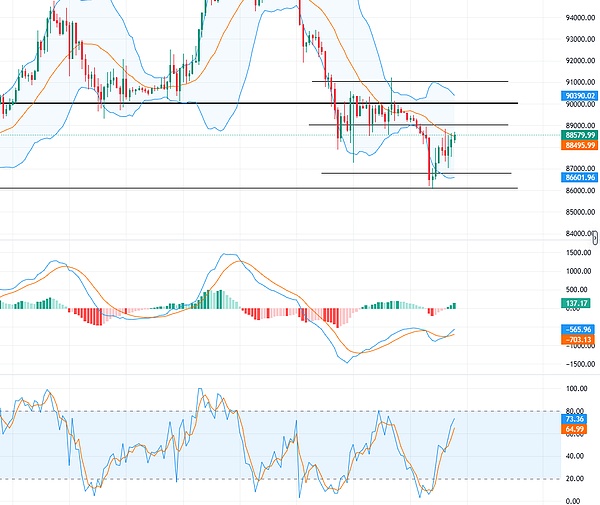Select the horizontal line near 91000
Screen dimensions: 600x505
(400, 81)
